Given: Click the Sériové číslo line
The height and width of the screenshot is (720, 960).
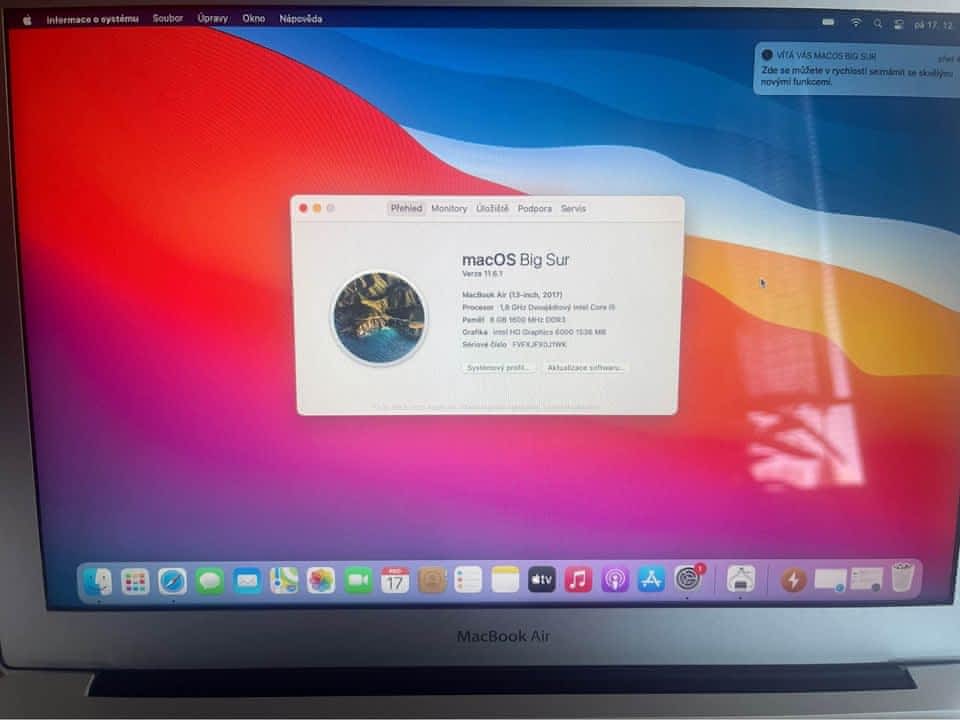Looking at the screenshot, I should tap(514, 345).
